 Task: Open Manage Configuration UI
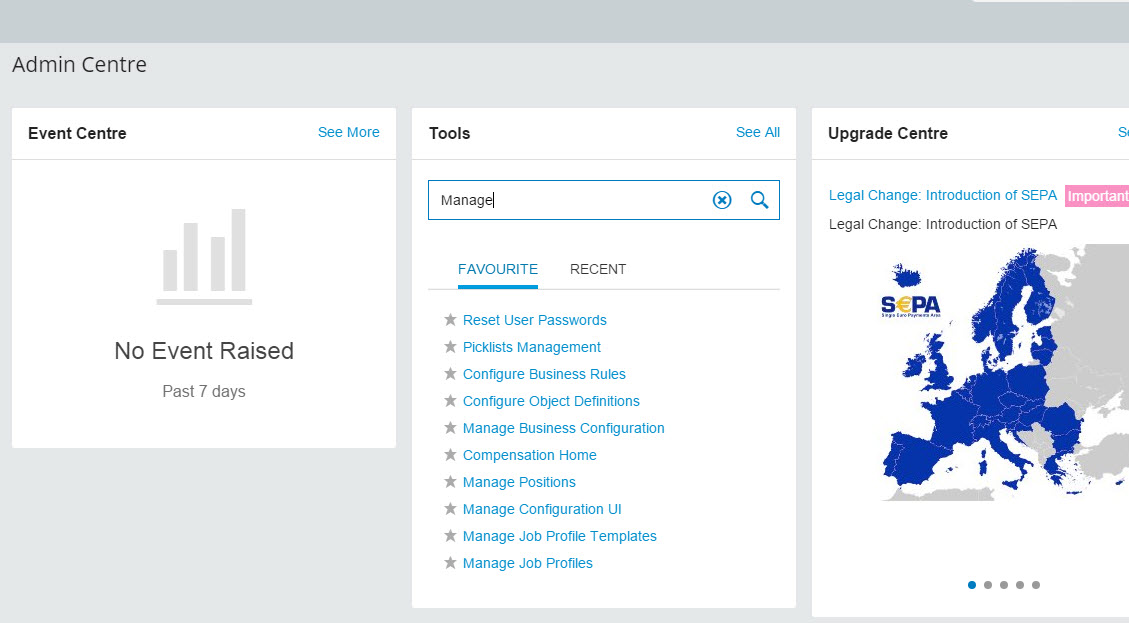coord(541,509)
